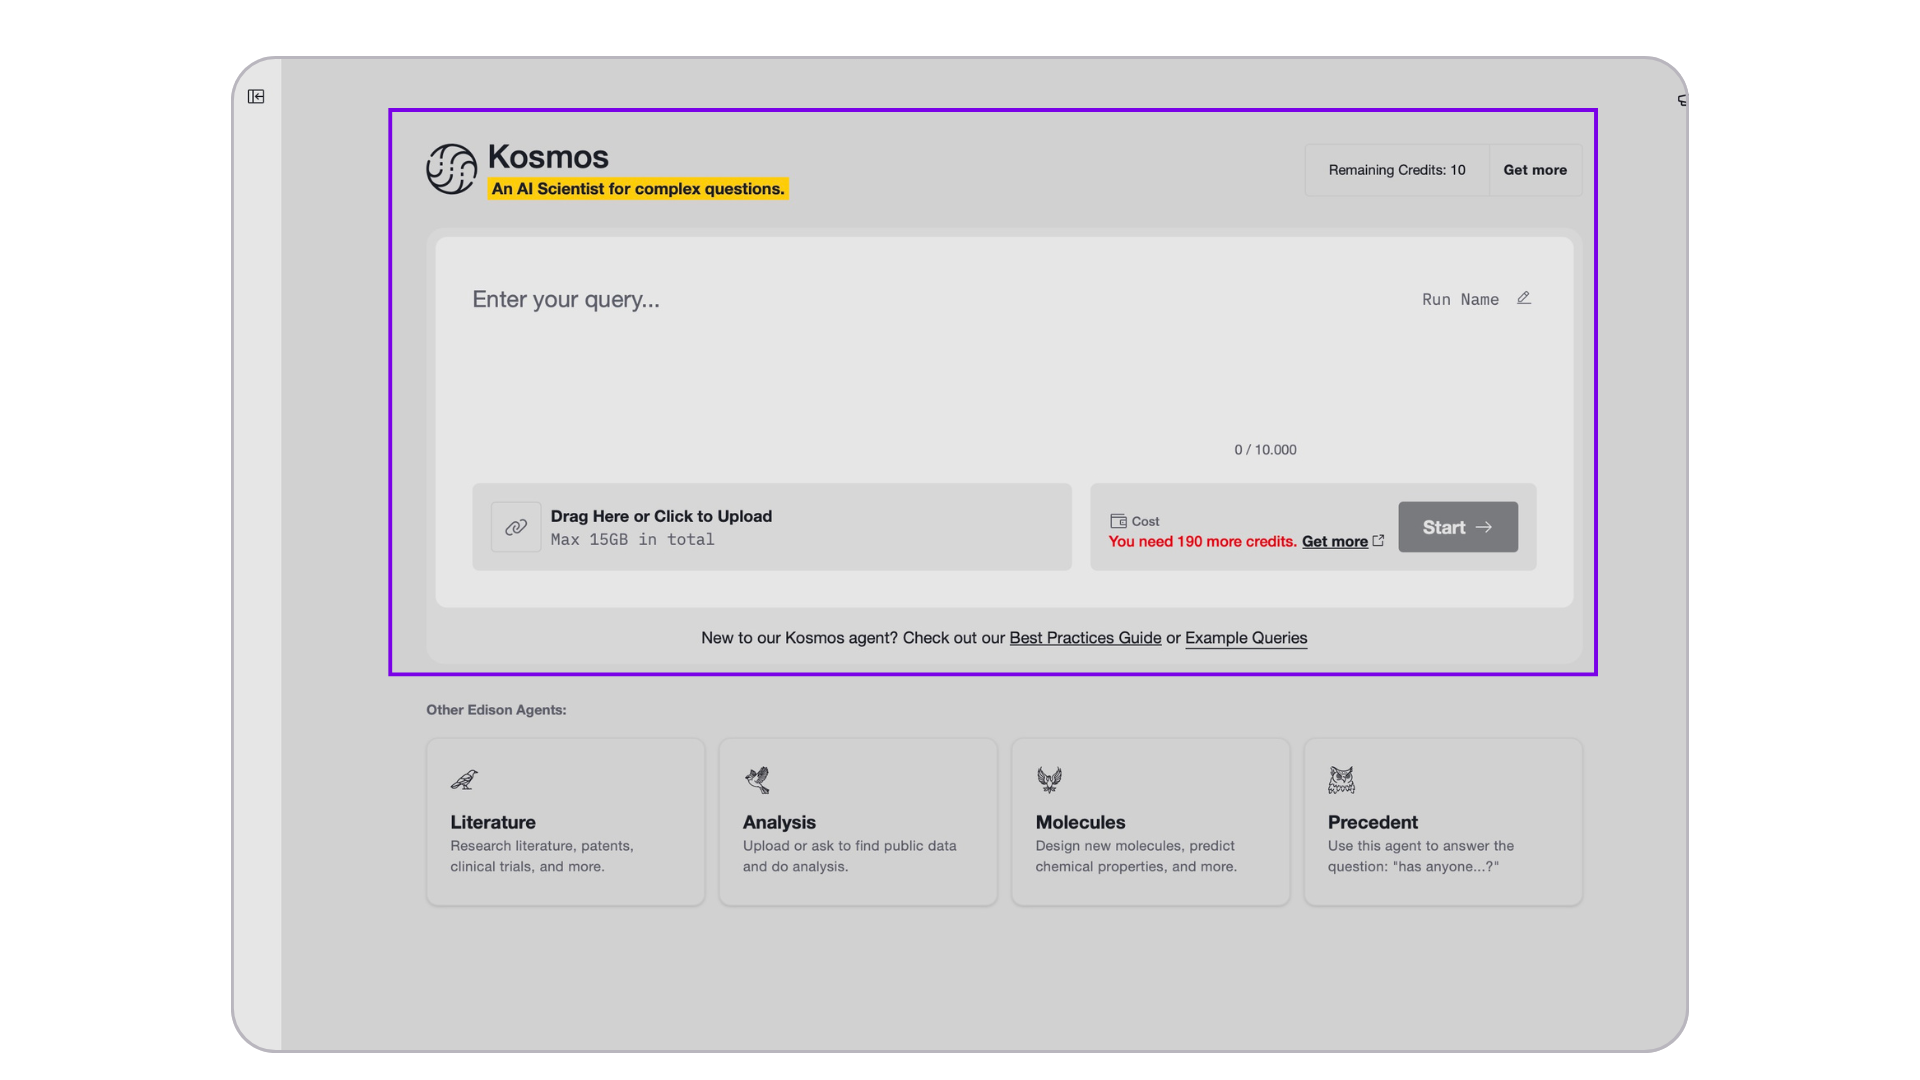Click the red-text Get more credits link
The image size is (1920, 1080).
(1334, 541)
